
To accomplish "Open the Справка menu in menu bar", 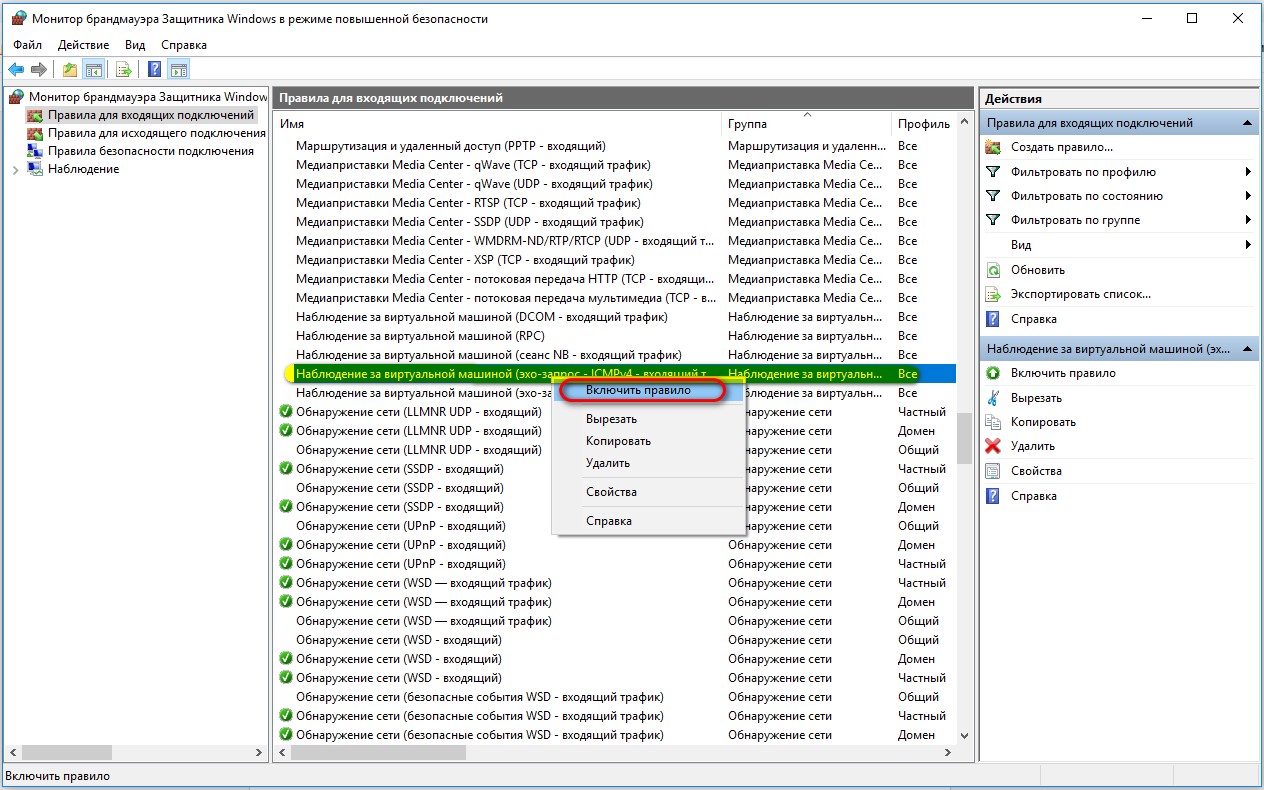I will (183, 45).
